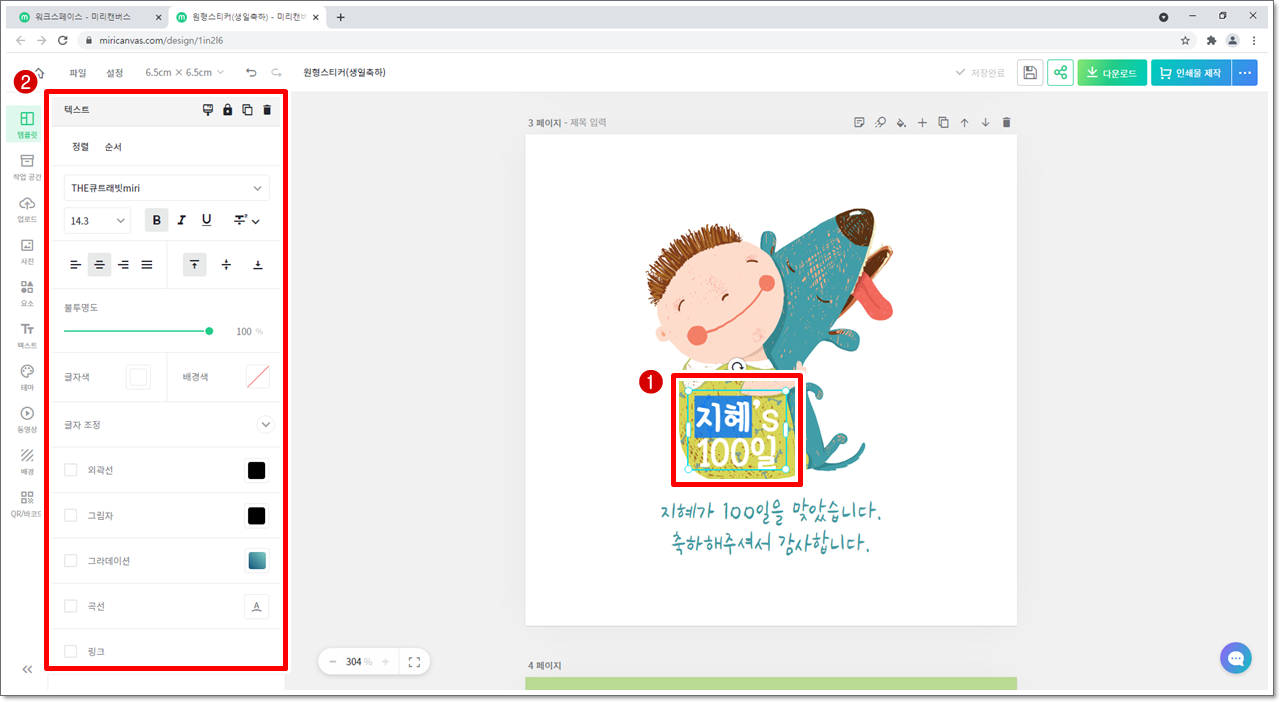Add a new page with plus icon
Image resolution: width=1280 pixels, height=702 pixels.
[923, 123]
